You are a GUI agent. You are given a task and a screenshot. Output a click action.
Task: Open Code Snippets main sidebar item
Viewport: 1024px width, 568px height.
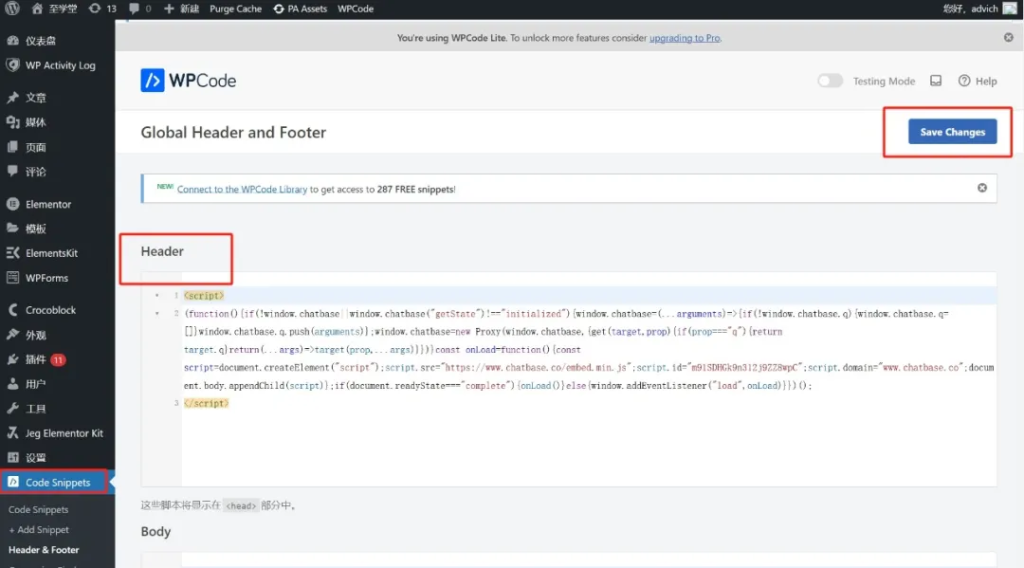tap(57, 482)
